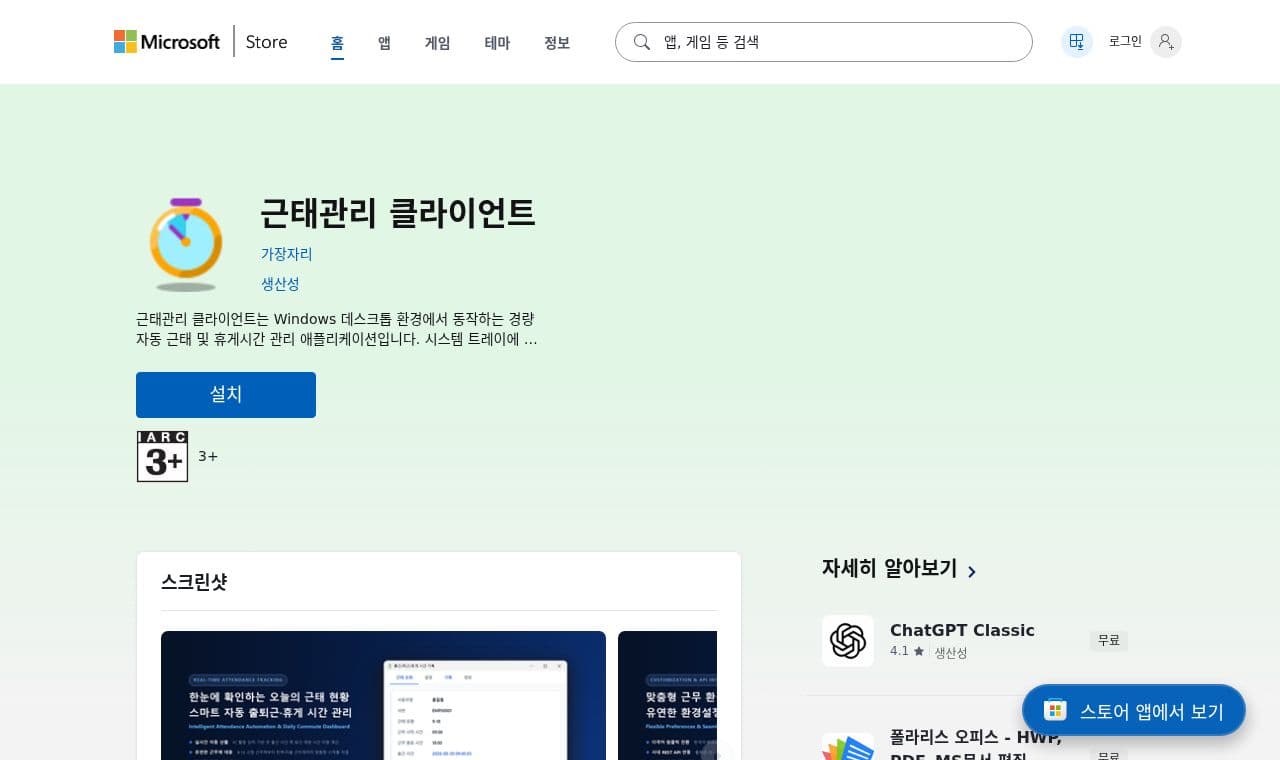Click the 근태관리 클라이언트 app title
Screen dimensions: 1280x760
tap(398, 213)
